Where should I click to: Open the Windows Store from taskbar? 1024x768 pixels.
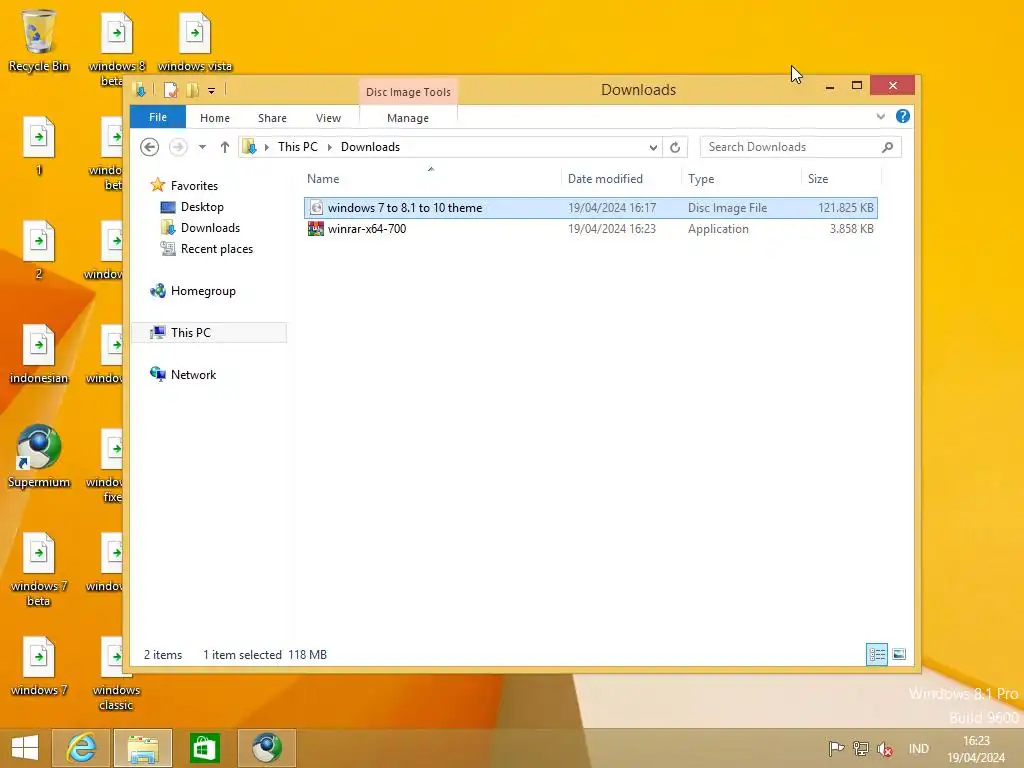pos(204,748)
